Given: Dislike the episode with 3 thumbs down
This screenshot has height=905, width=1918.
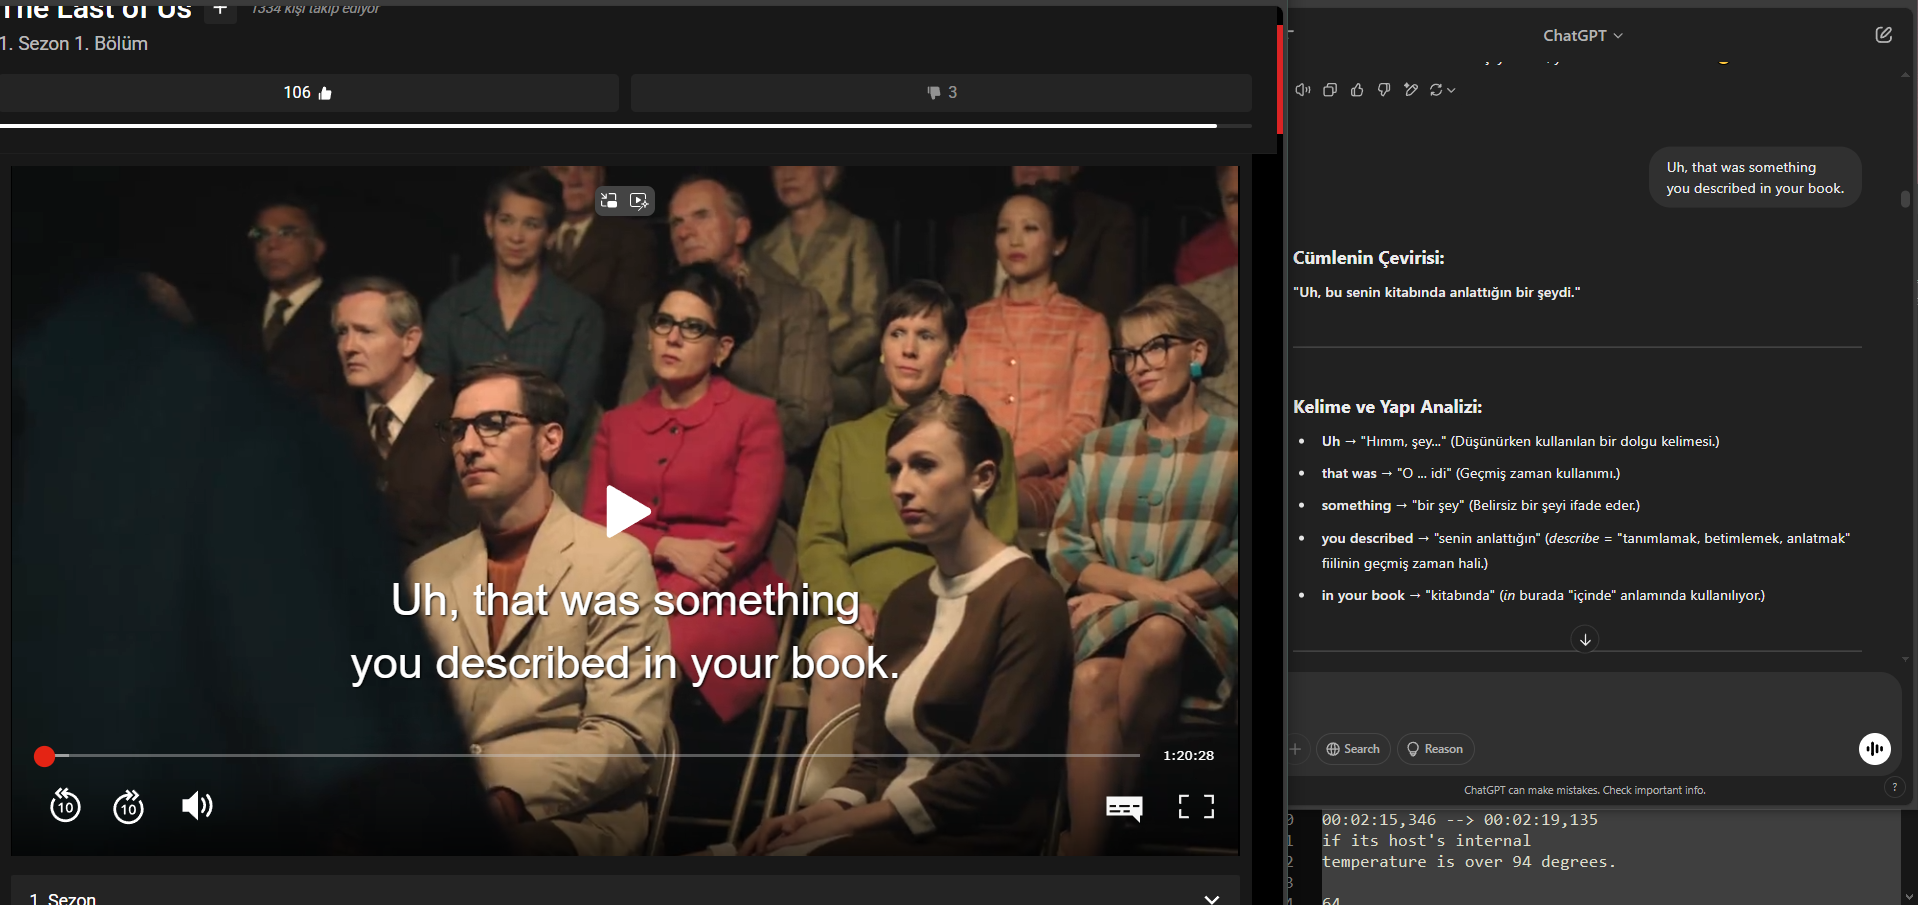Looking at the screenshot, I should [941, 92].
